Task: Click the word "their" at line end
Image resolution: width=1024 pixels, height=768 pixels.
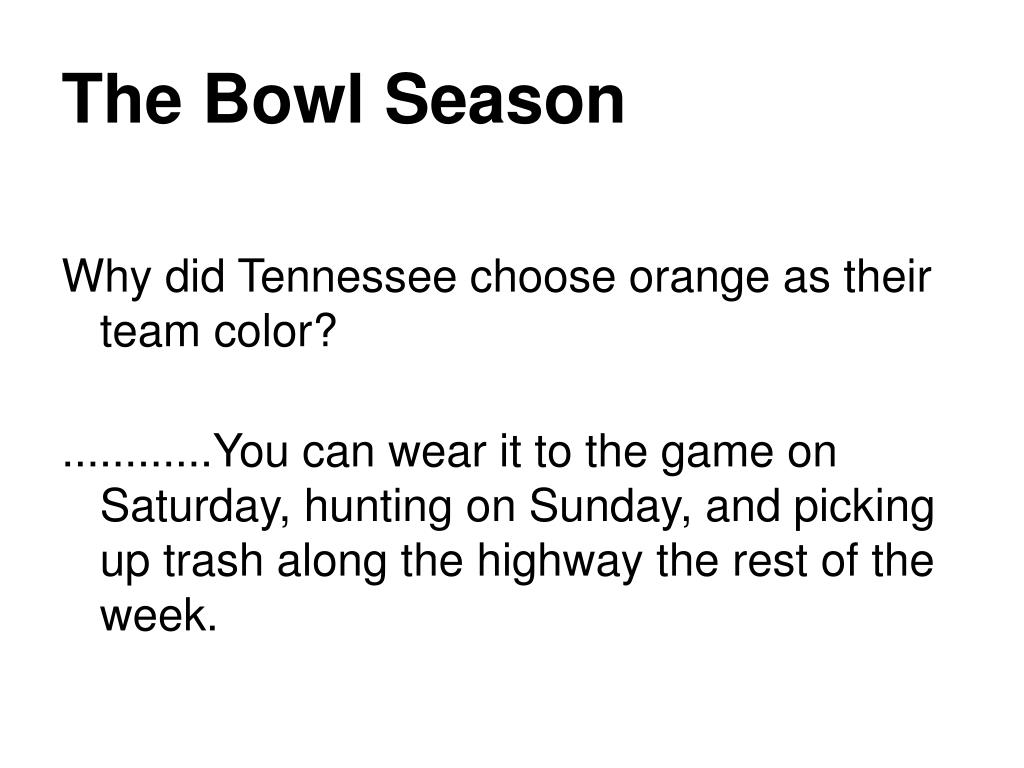Action: point(887,276)
